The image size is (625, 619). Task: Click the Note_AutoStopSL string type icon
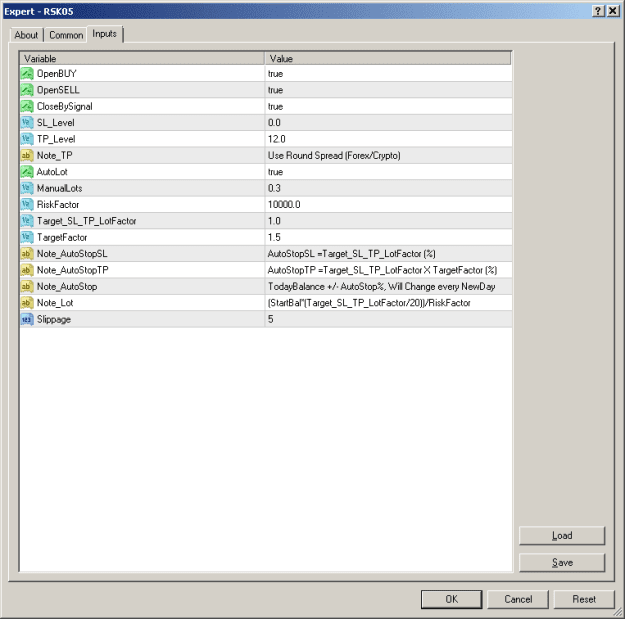[27, 253]
